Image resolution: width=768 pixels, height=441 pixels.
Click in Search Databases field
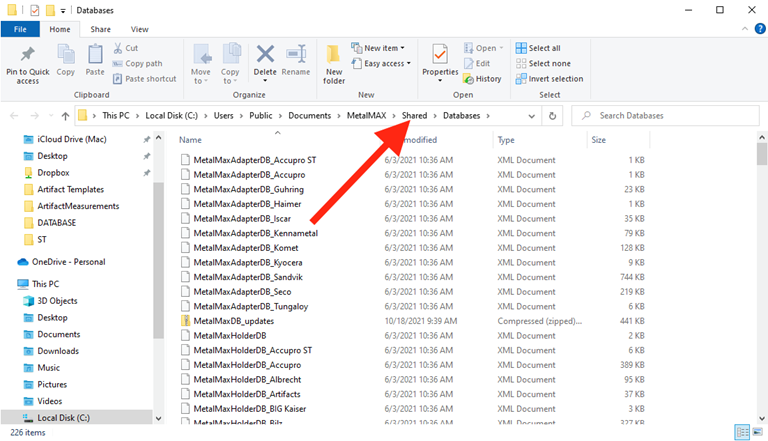click(x=665, y=116)
